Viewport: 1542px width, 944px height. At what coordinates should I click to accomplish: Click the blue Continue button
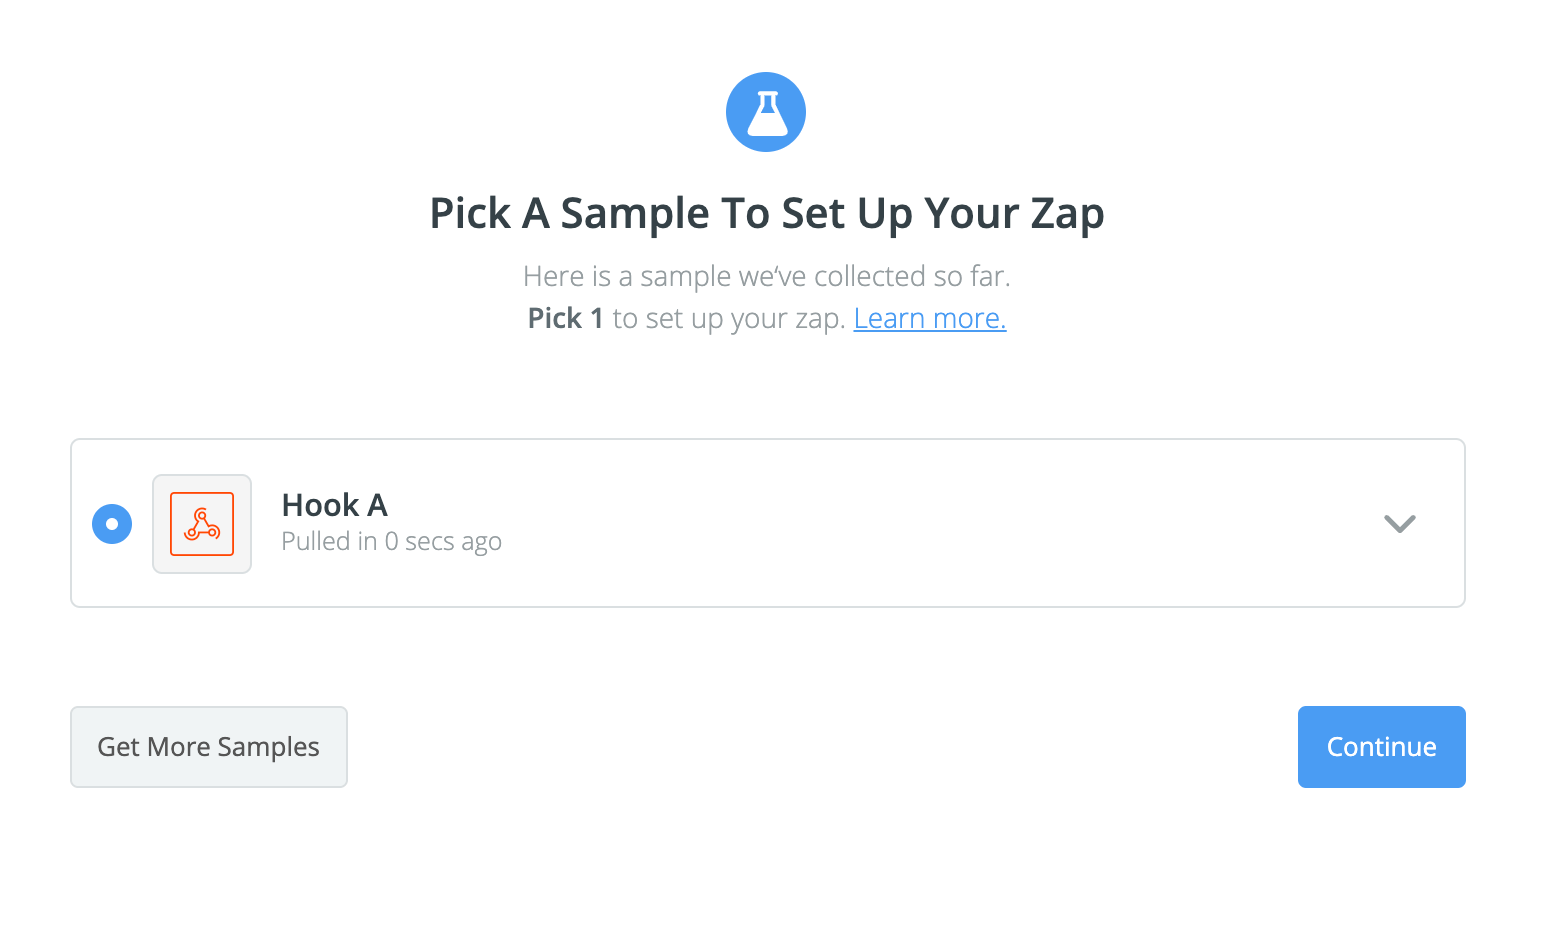pos(1381,747)
